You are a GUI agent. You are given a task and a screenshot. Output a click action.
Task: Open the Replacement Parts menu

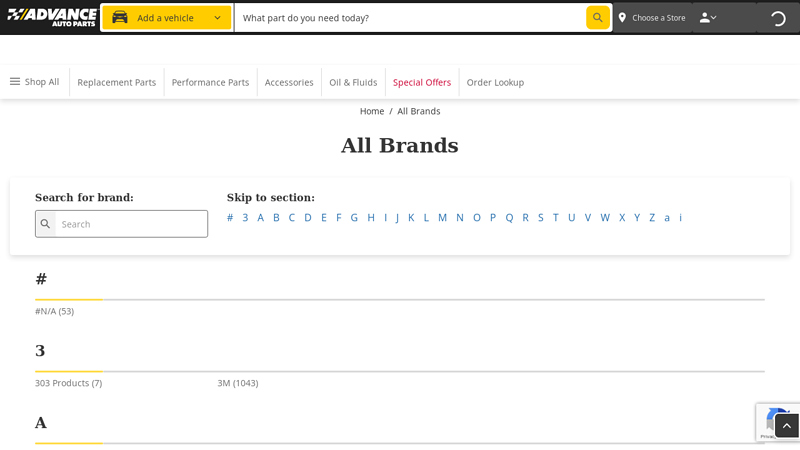tap(117, 83)
